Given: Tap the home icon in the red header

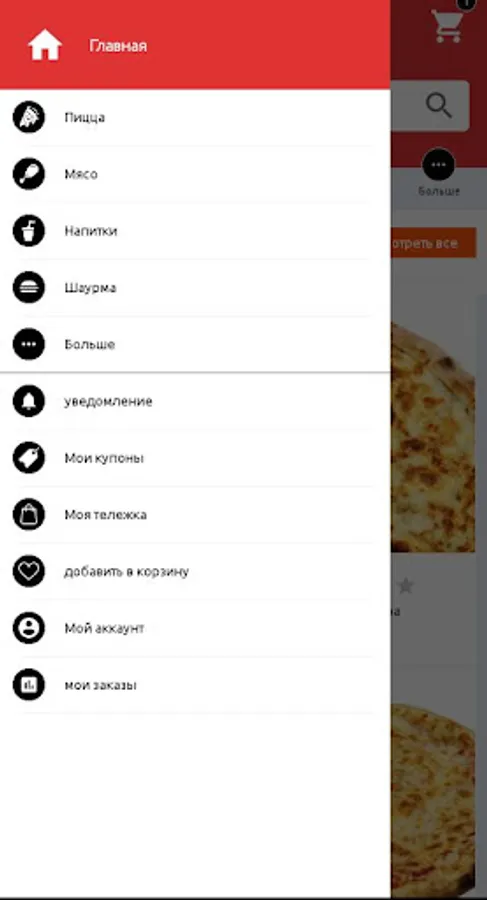Looking at the screenshot, I should [x=45, y=45].
